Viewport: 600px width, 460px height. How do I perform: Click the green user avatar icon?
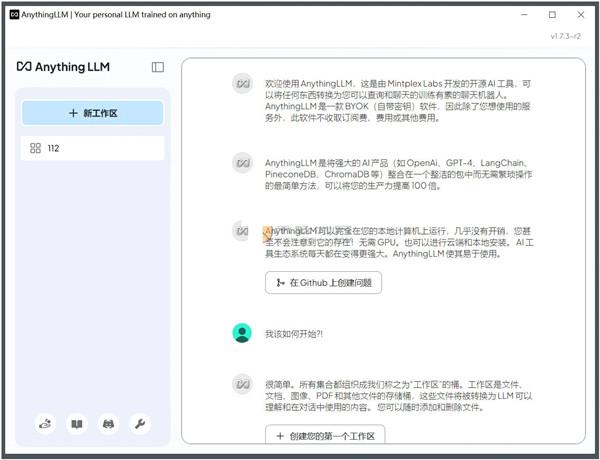241,333
